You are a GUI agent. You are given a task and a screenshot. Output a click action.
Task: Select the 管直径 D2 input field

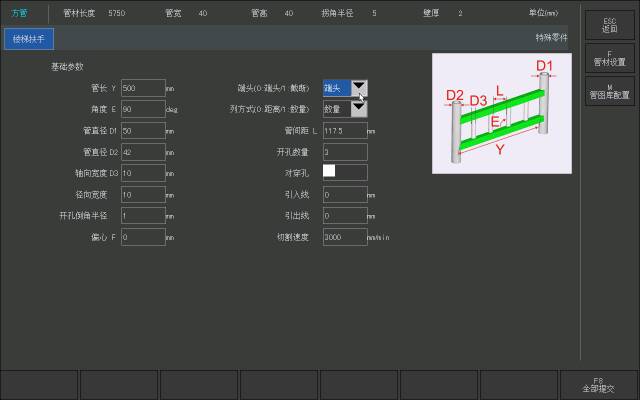click(x=143, y=152)
